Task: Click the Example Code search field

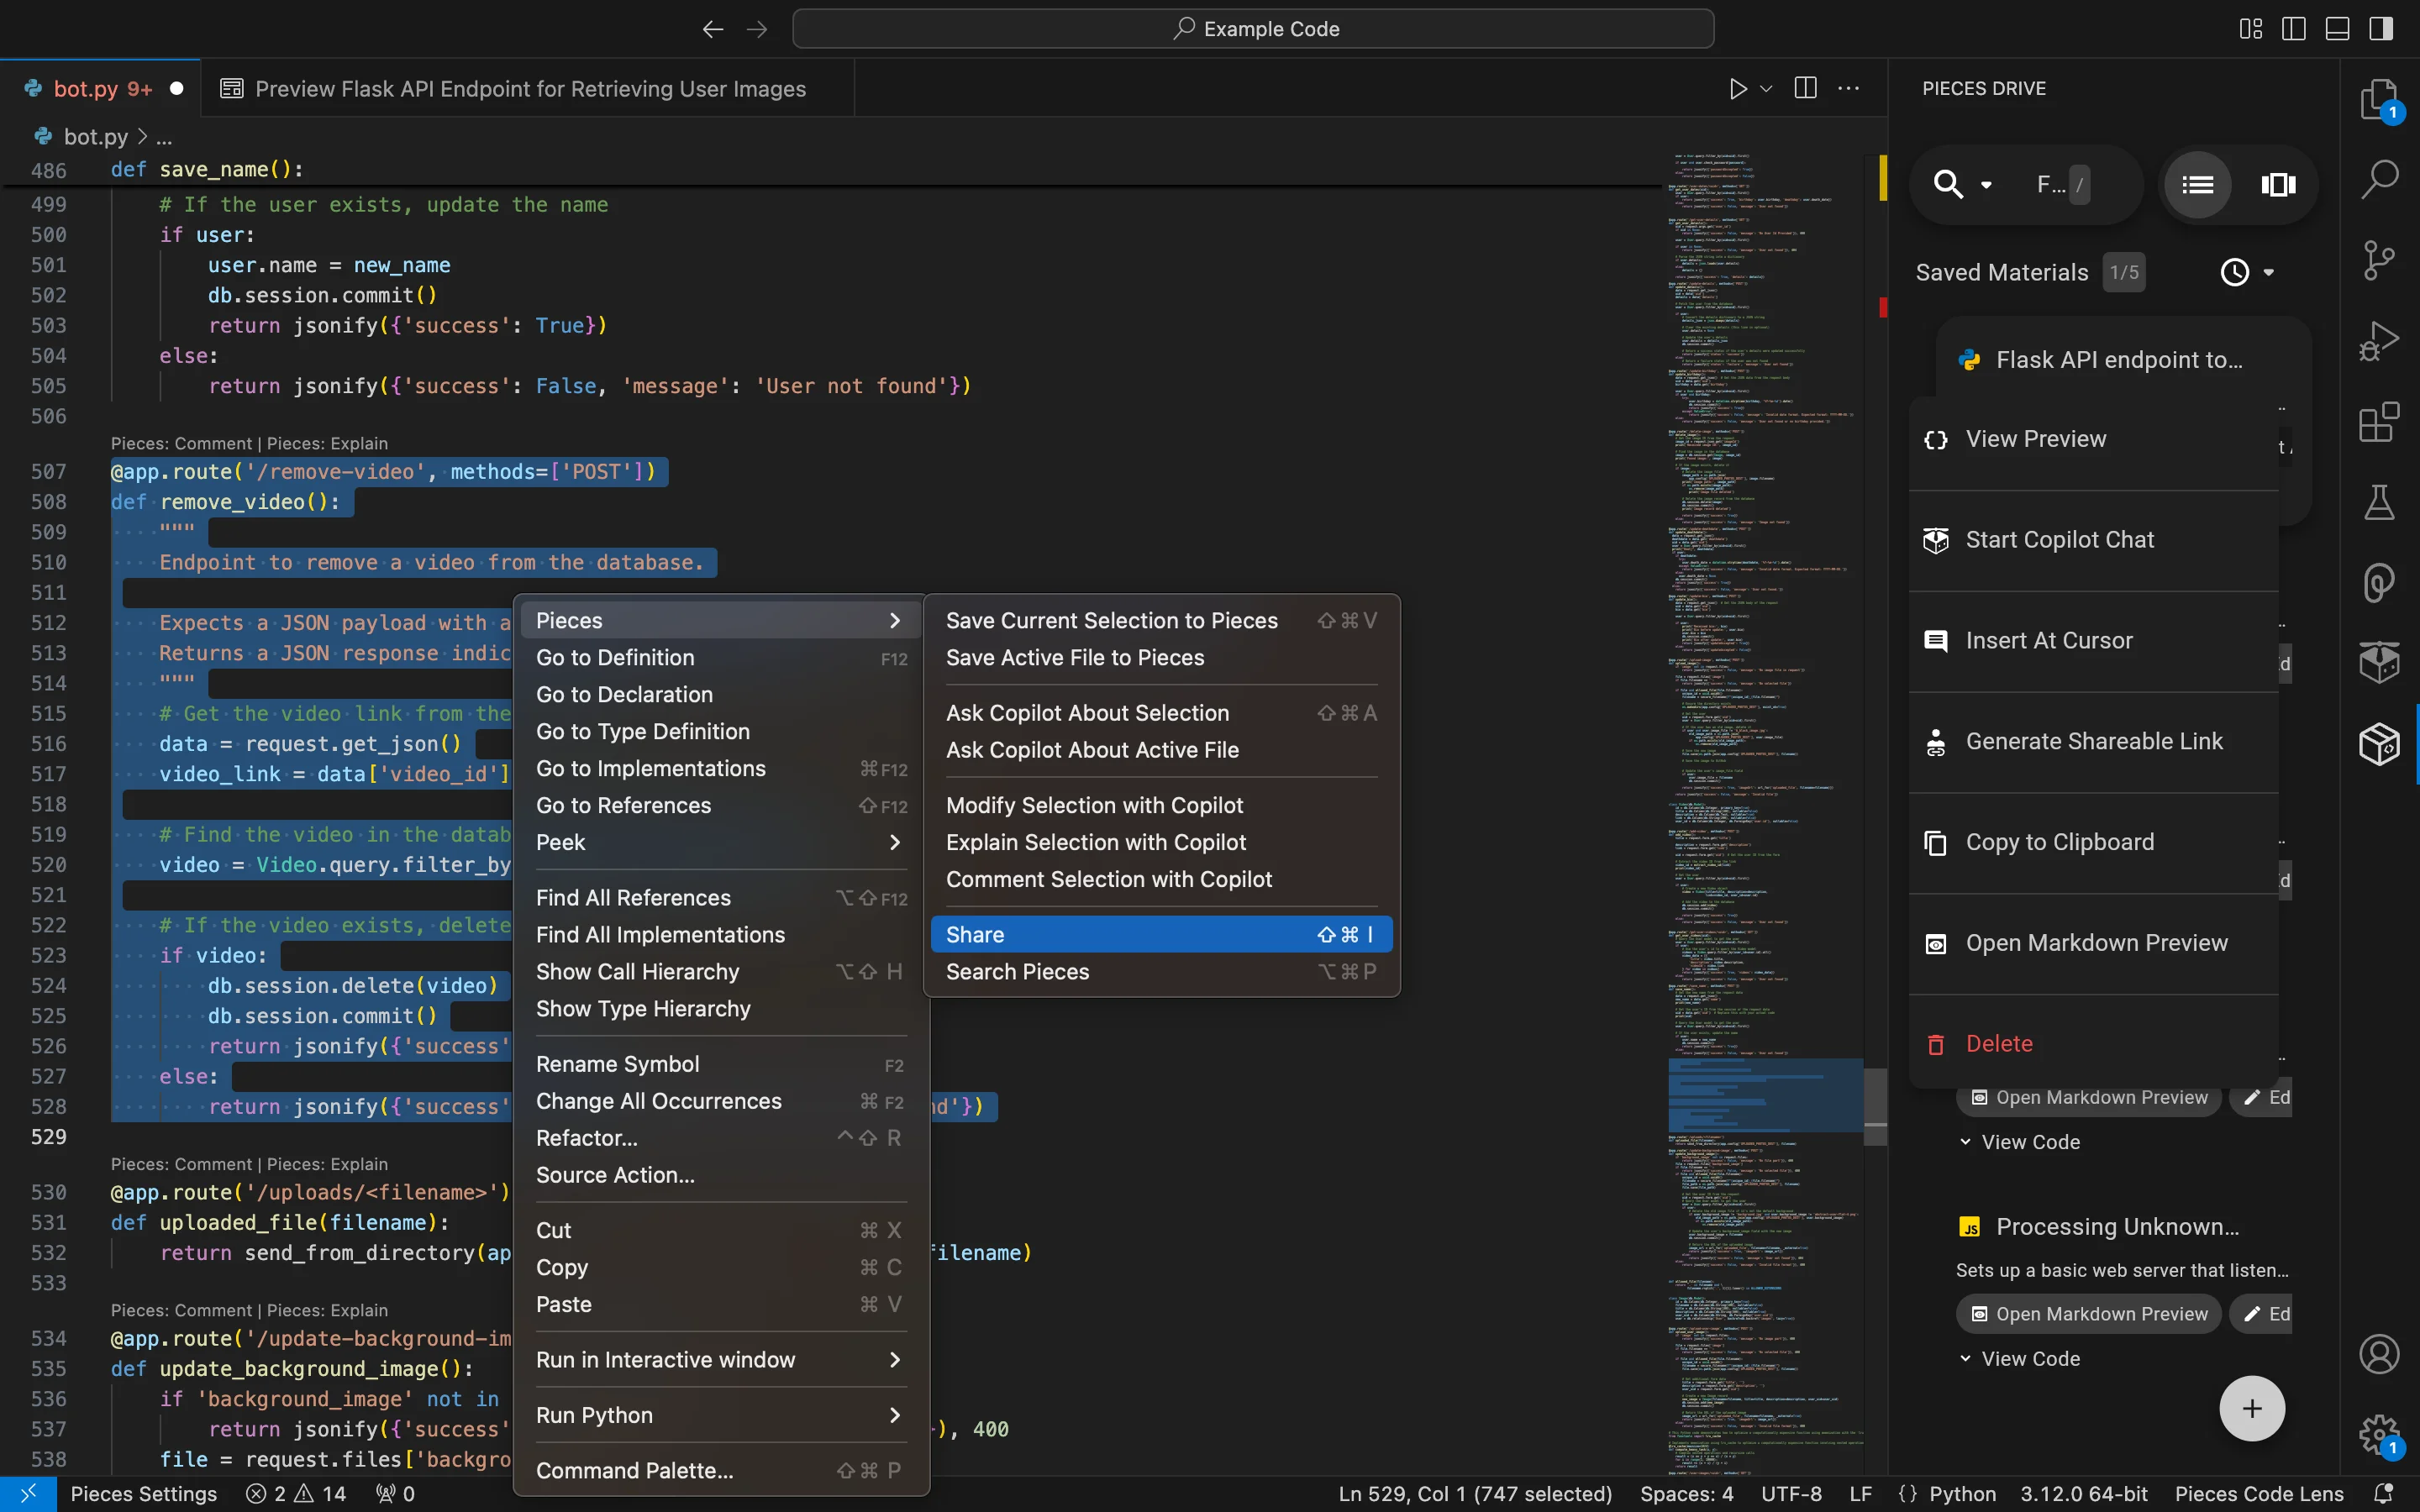Action: point(1253,29)
